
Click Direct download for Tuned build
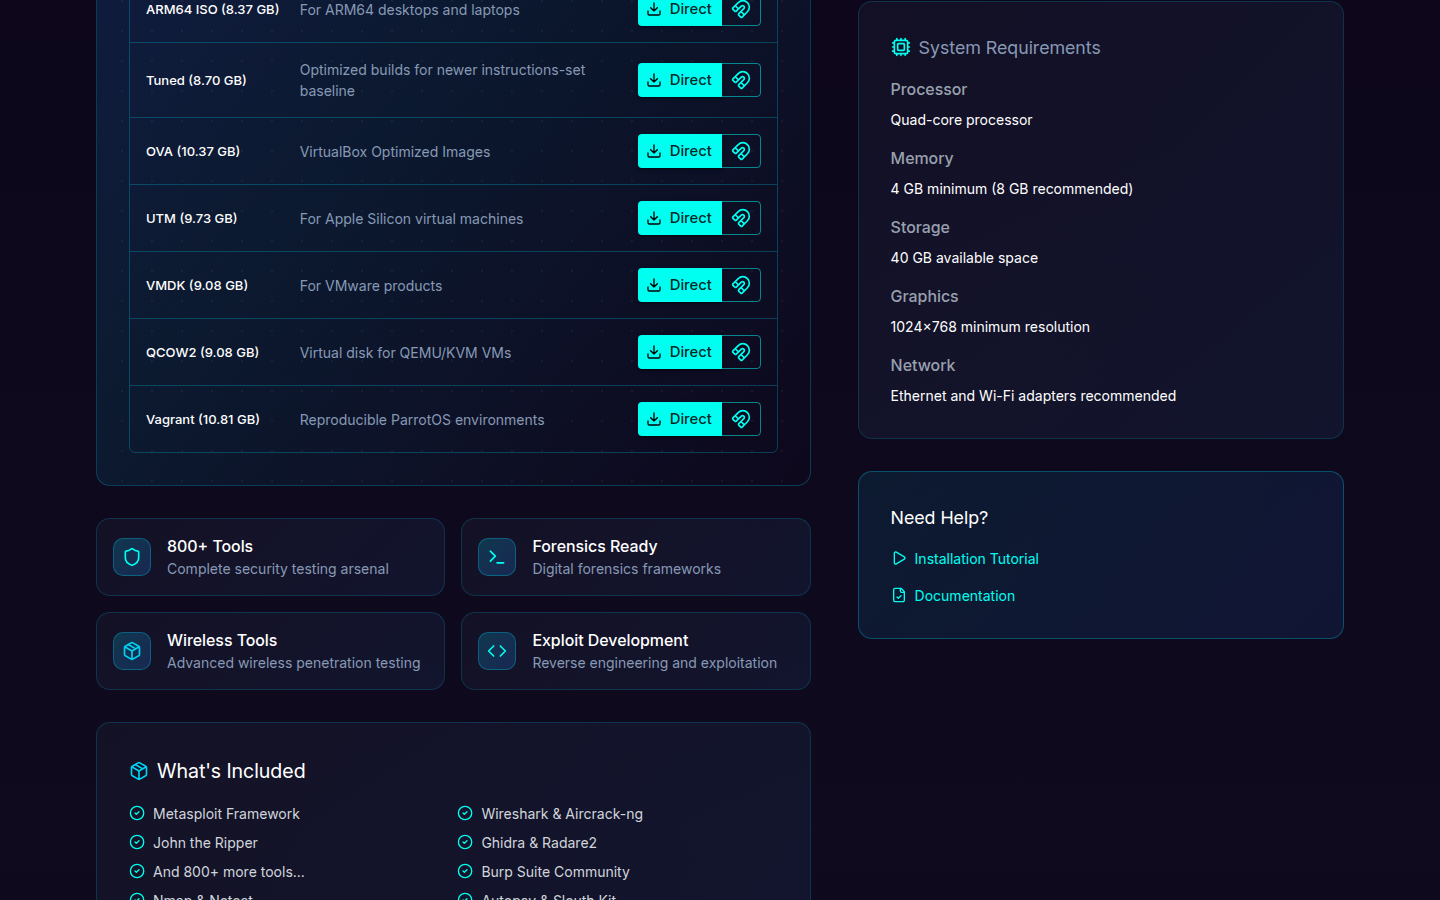click(x=680, y=80)
